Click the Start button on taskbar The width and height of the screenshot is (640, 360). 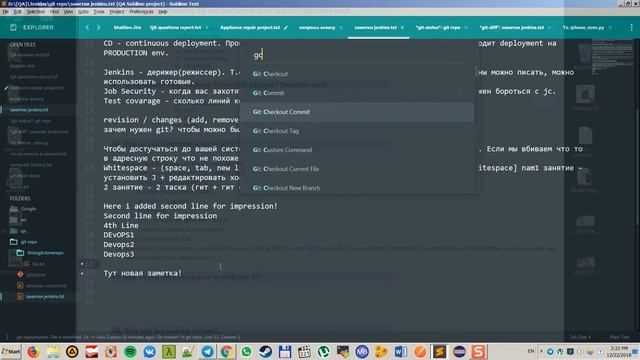11,351
